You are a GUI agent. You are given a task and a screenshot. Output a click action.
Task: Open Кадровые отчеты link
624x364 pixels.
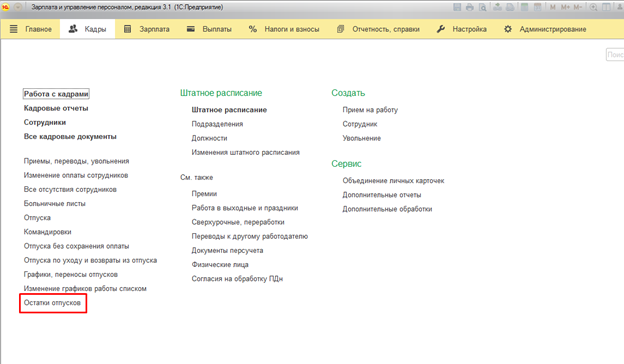point(56,108)
